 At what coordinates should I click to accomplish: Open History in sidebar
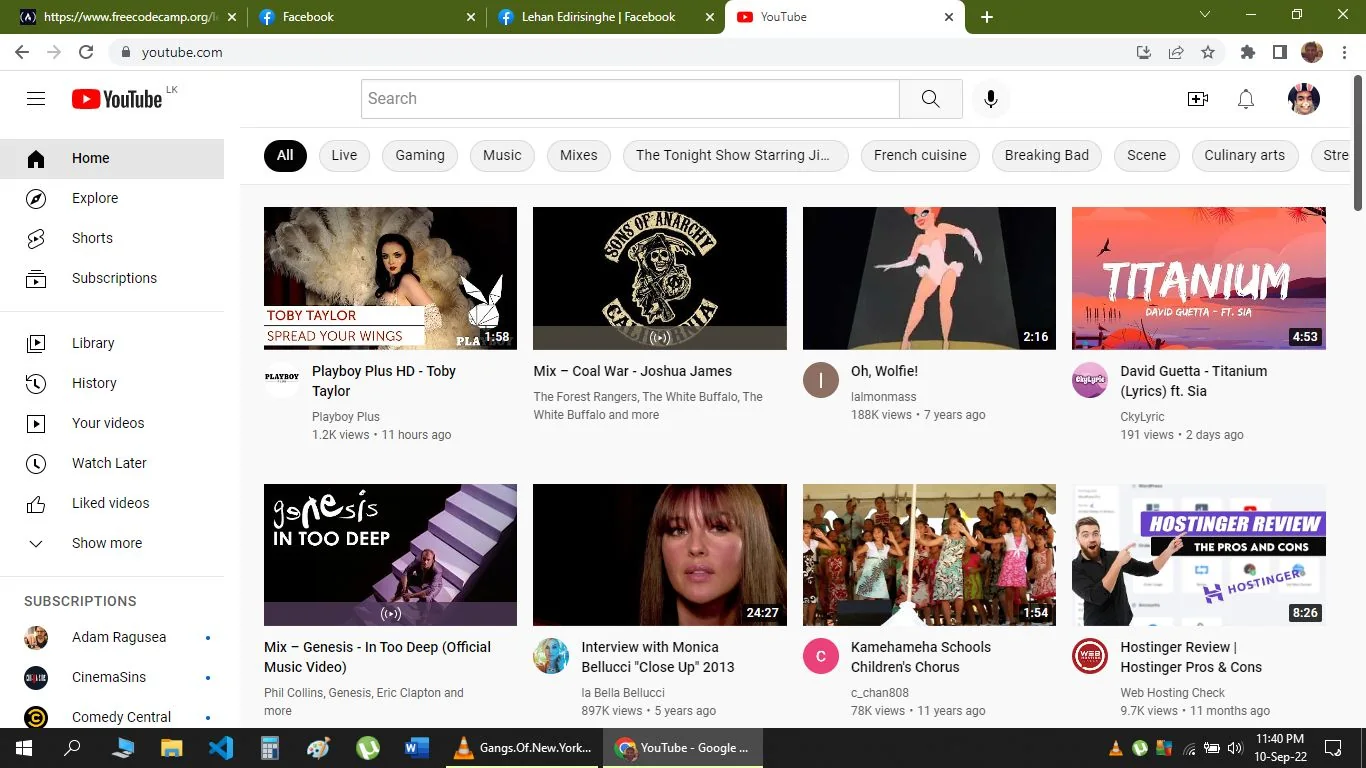tap(112, 383)
